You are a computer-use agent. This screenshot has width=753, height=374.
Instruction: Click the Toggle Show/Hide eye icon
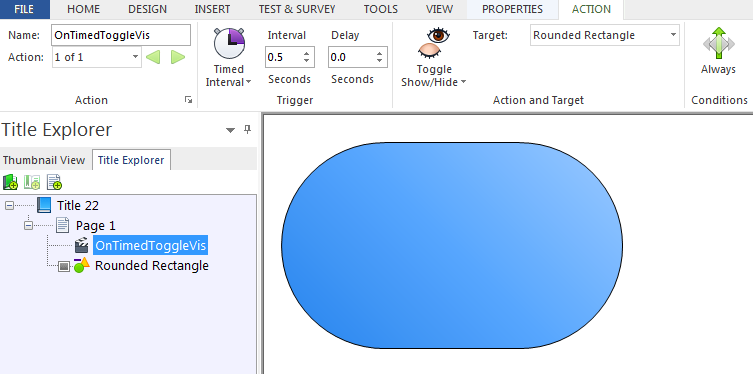[434, 43]
